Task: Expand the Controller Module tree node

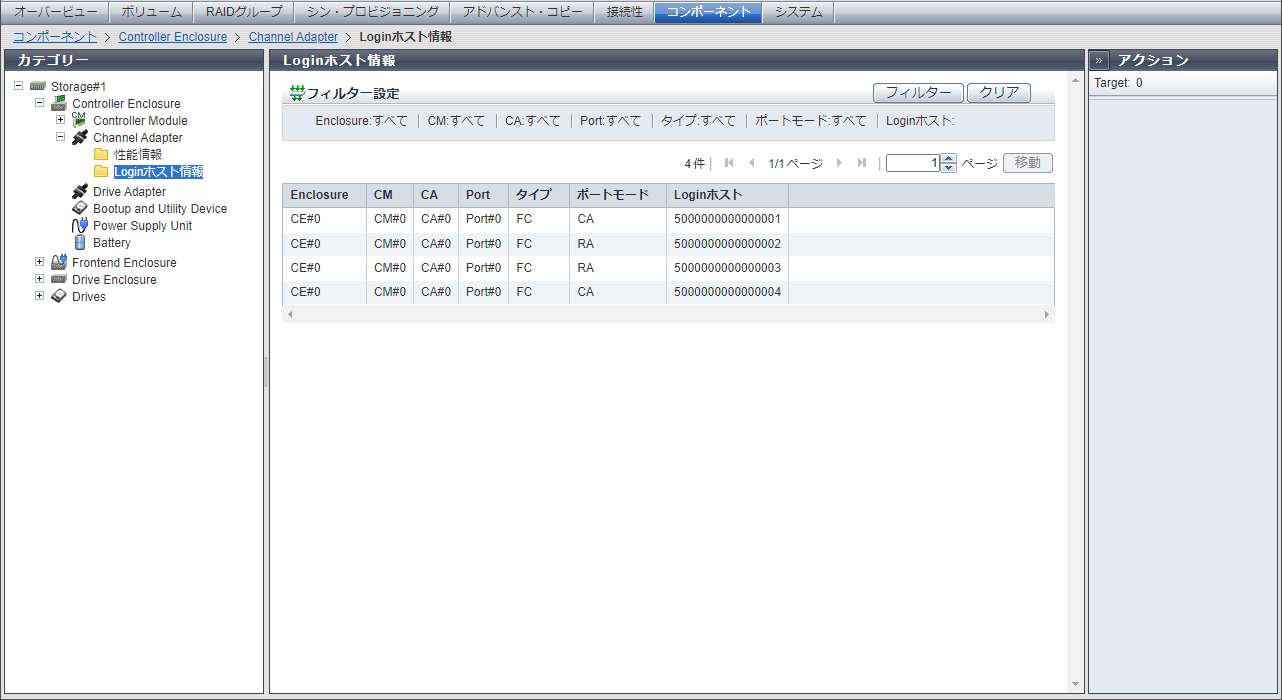Action: [x=60, y=120]
